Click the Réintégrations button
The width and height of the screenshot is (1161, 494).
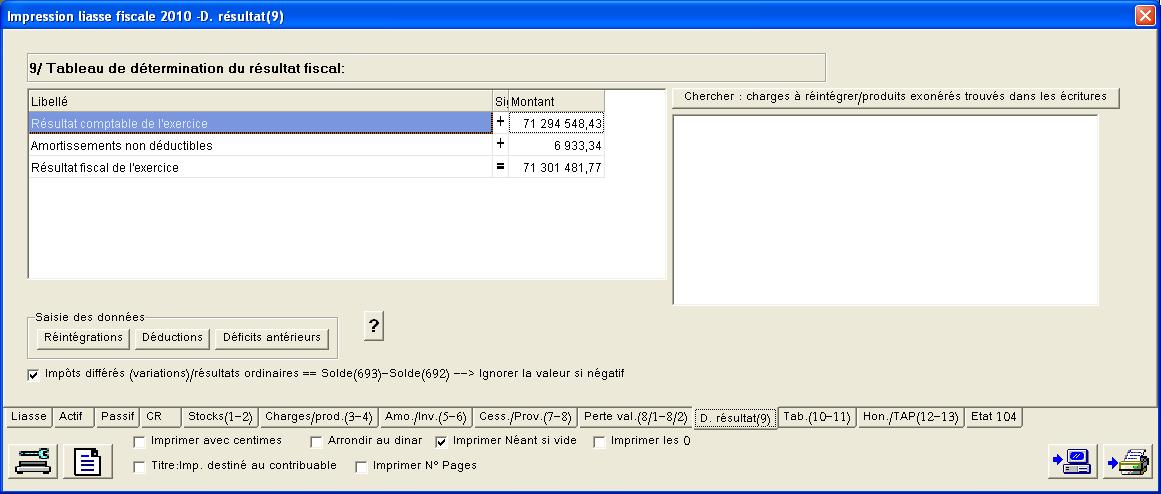[83, 338]
